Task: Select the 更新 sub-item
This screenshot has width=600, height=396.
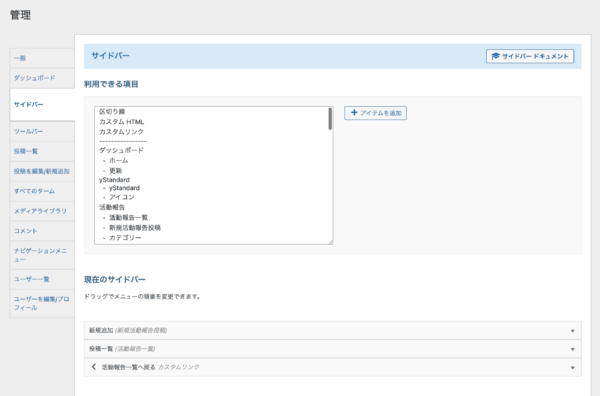Action: coord(115,170)
